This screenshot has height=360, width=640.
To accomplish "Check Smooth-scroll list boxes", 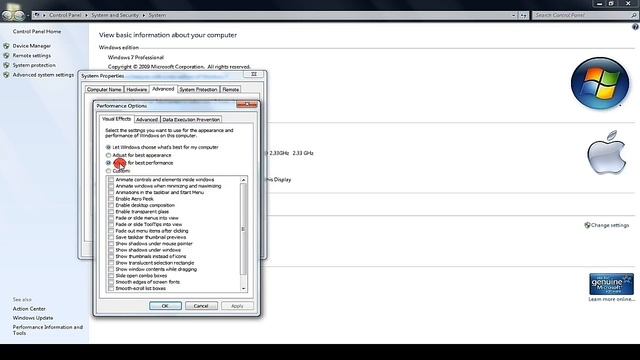I will (x=111, y=289).
